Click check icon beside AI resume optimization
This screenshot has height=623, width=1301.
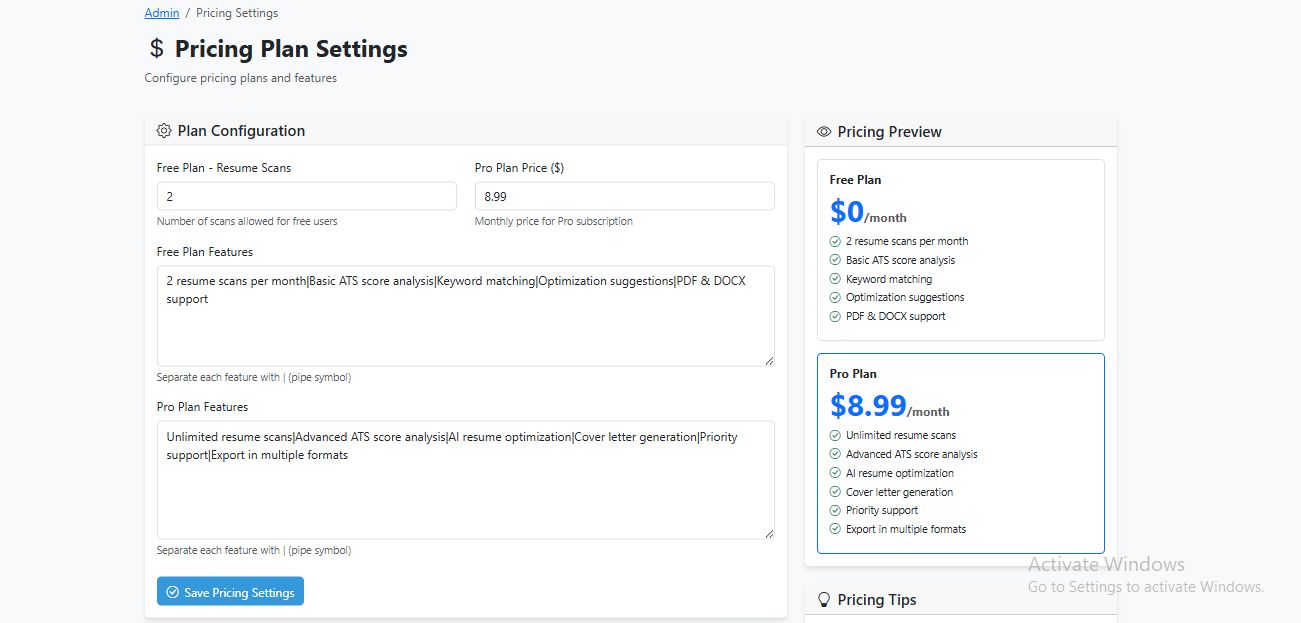[x=835, y=473]
